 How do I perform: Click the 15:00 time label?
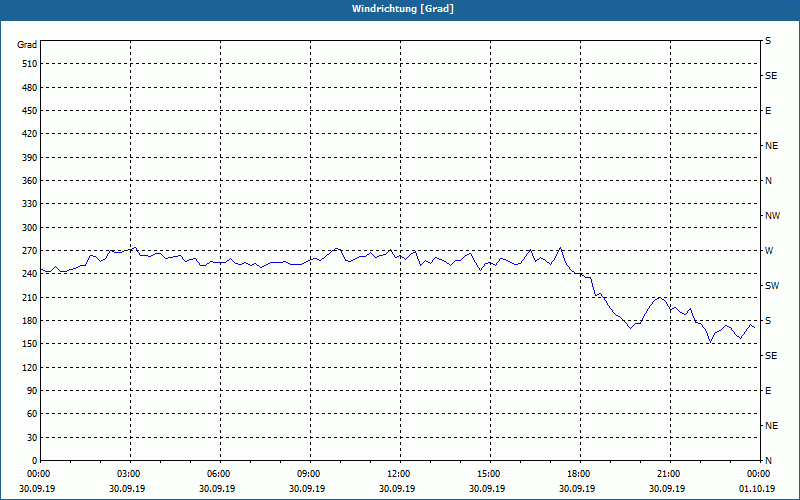490,474
